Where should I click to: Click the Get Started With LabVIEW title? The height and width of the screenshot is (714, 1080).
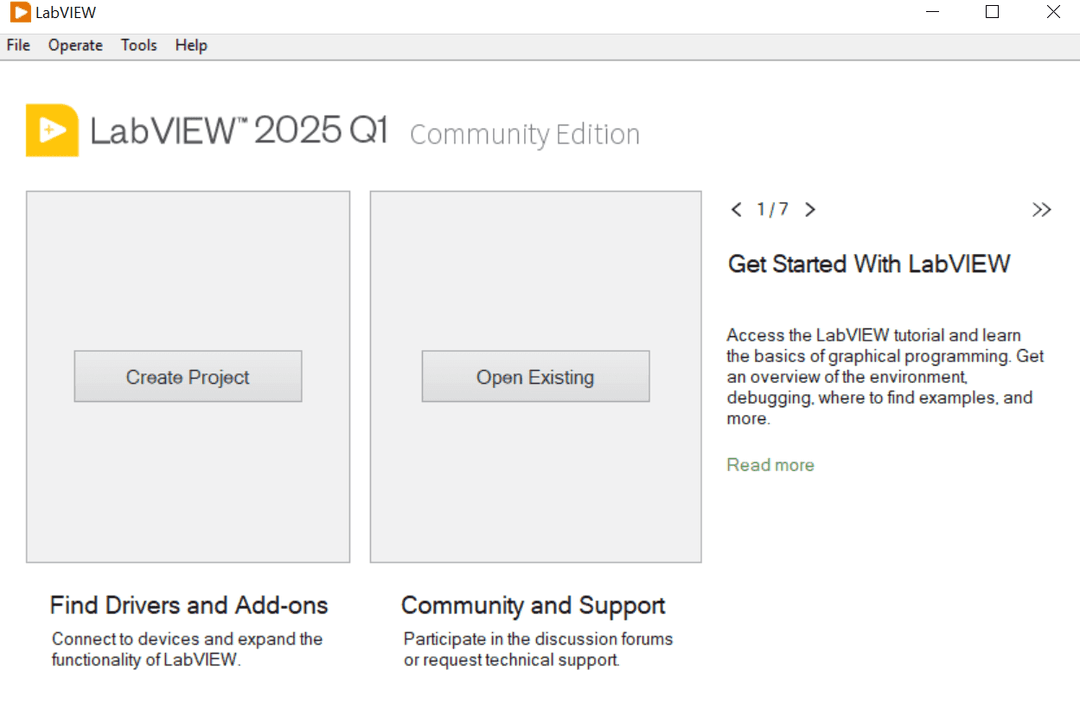(x=869, y=264)
